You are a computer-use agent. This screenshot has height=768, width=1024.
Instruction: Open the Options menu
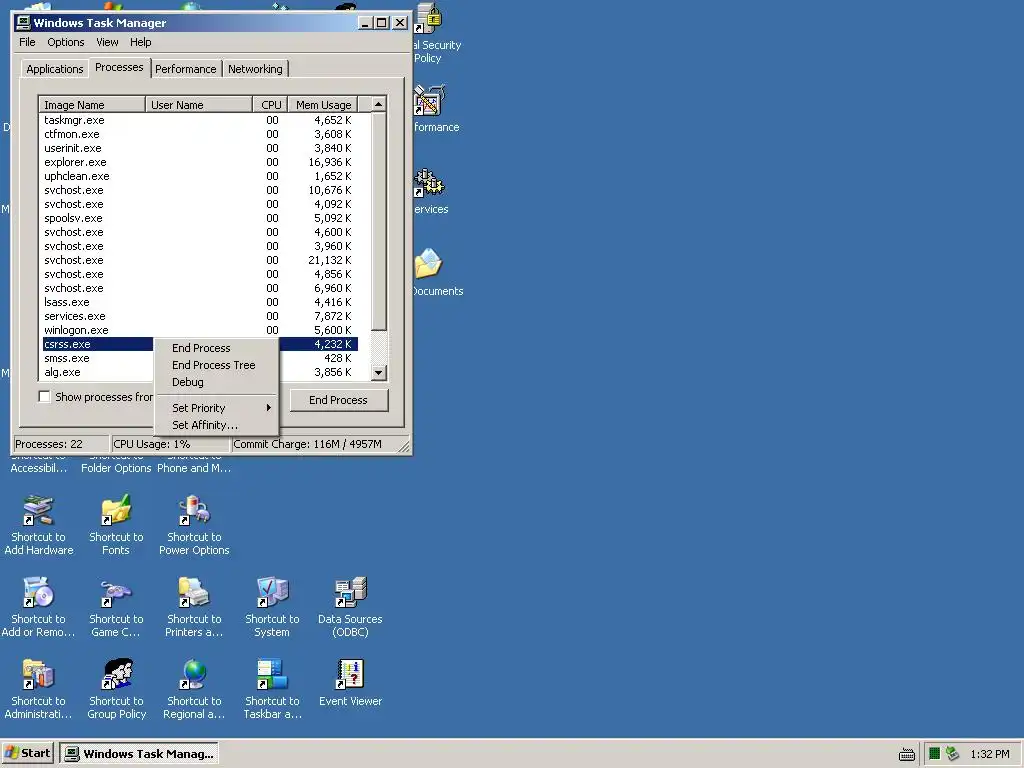pos(65,42)
